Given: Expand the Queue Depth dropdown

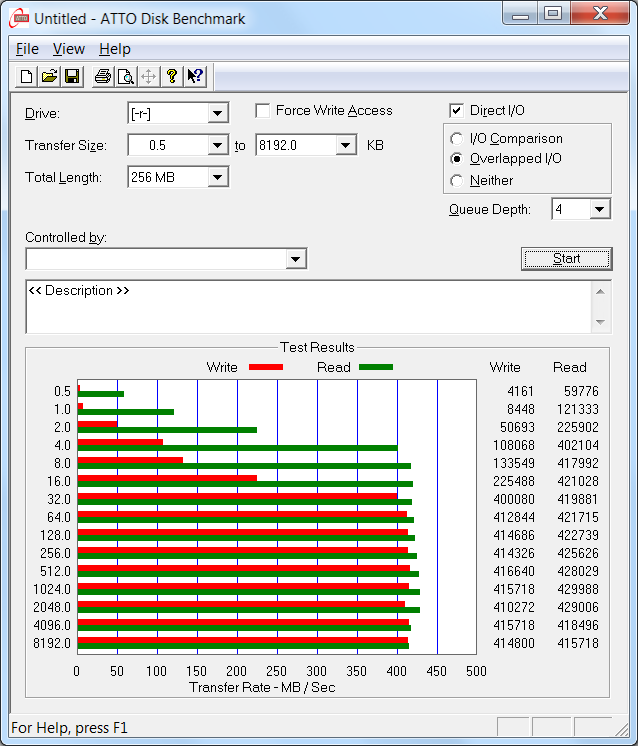Looking at the screenshot, I should click(599, 209).
